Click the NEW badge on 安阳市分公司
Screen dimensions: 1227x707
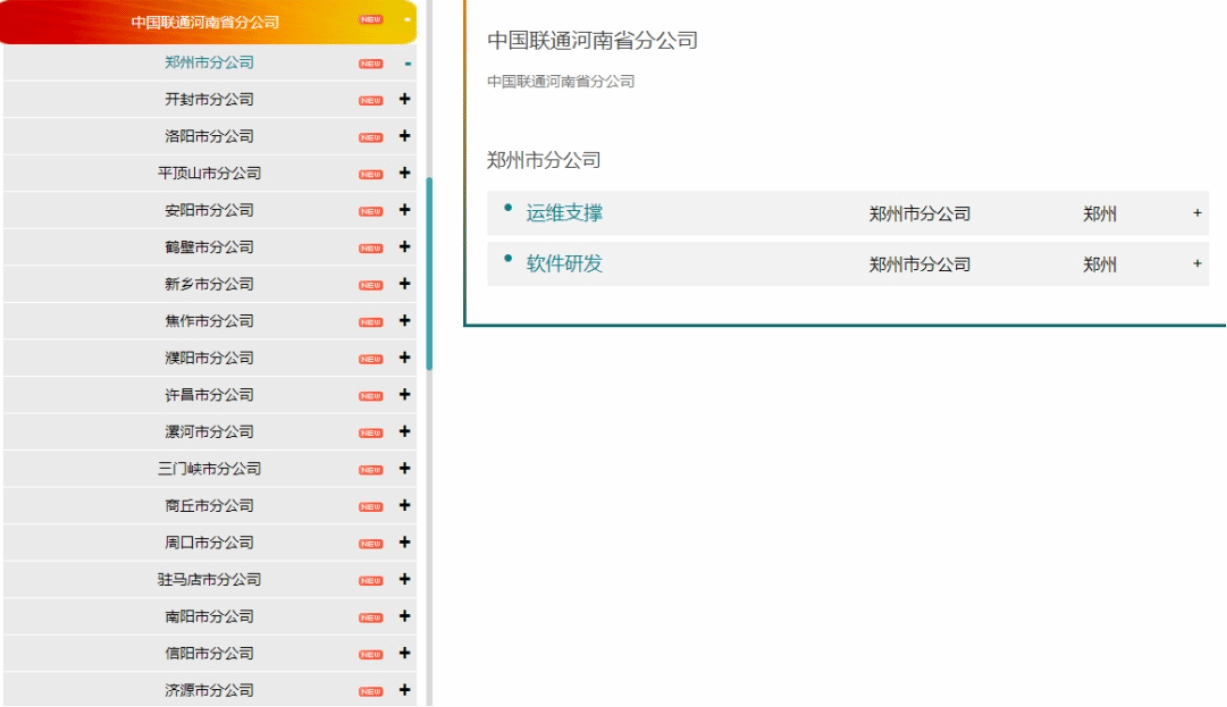coord(371,212)
